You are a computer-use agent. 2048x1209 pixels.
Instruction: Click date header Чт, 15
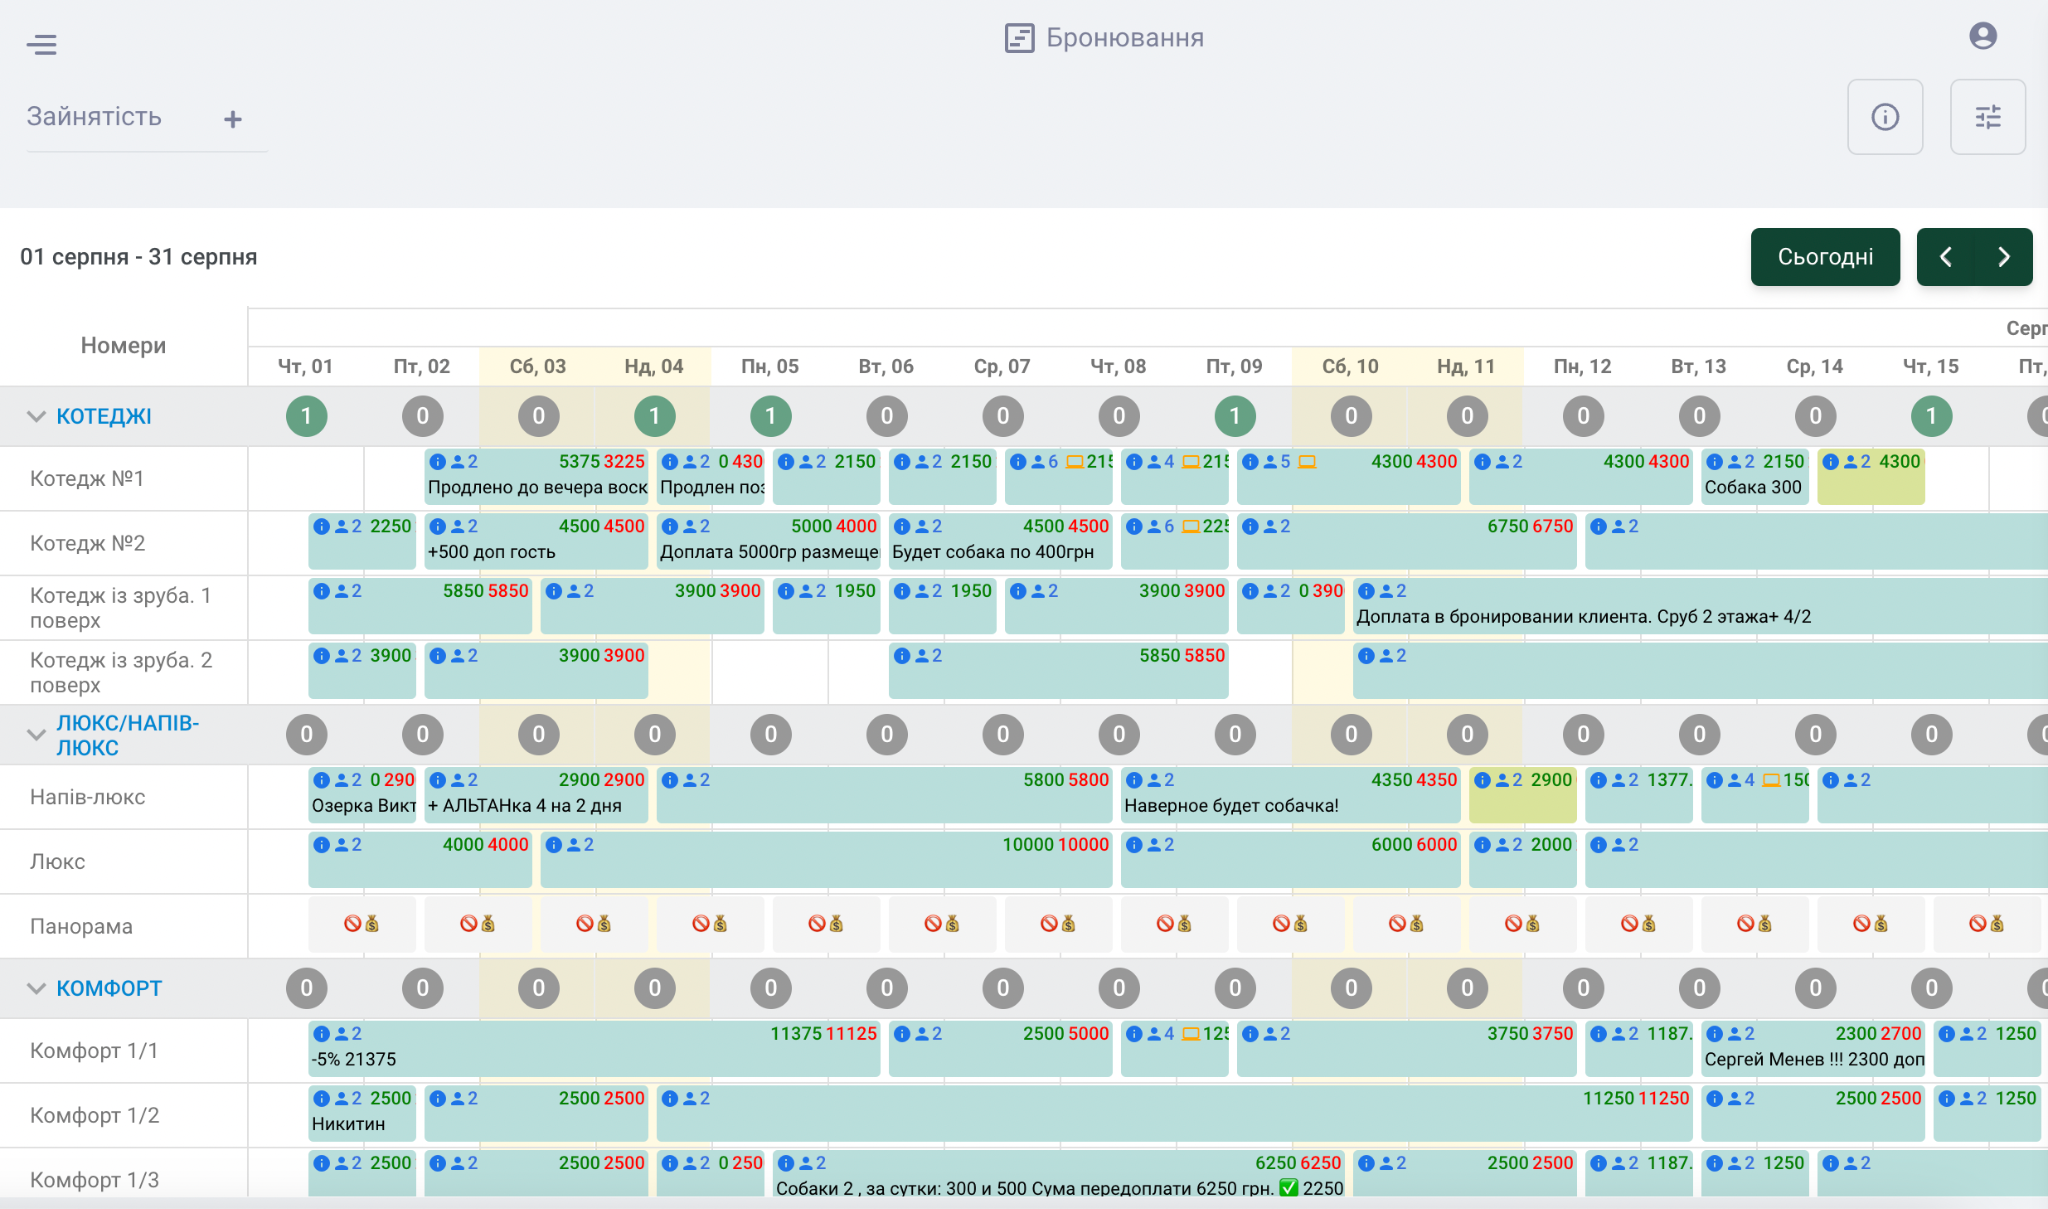click(1930, 366)
